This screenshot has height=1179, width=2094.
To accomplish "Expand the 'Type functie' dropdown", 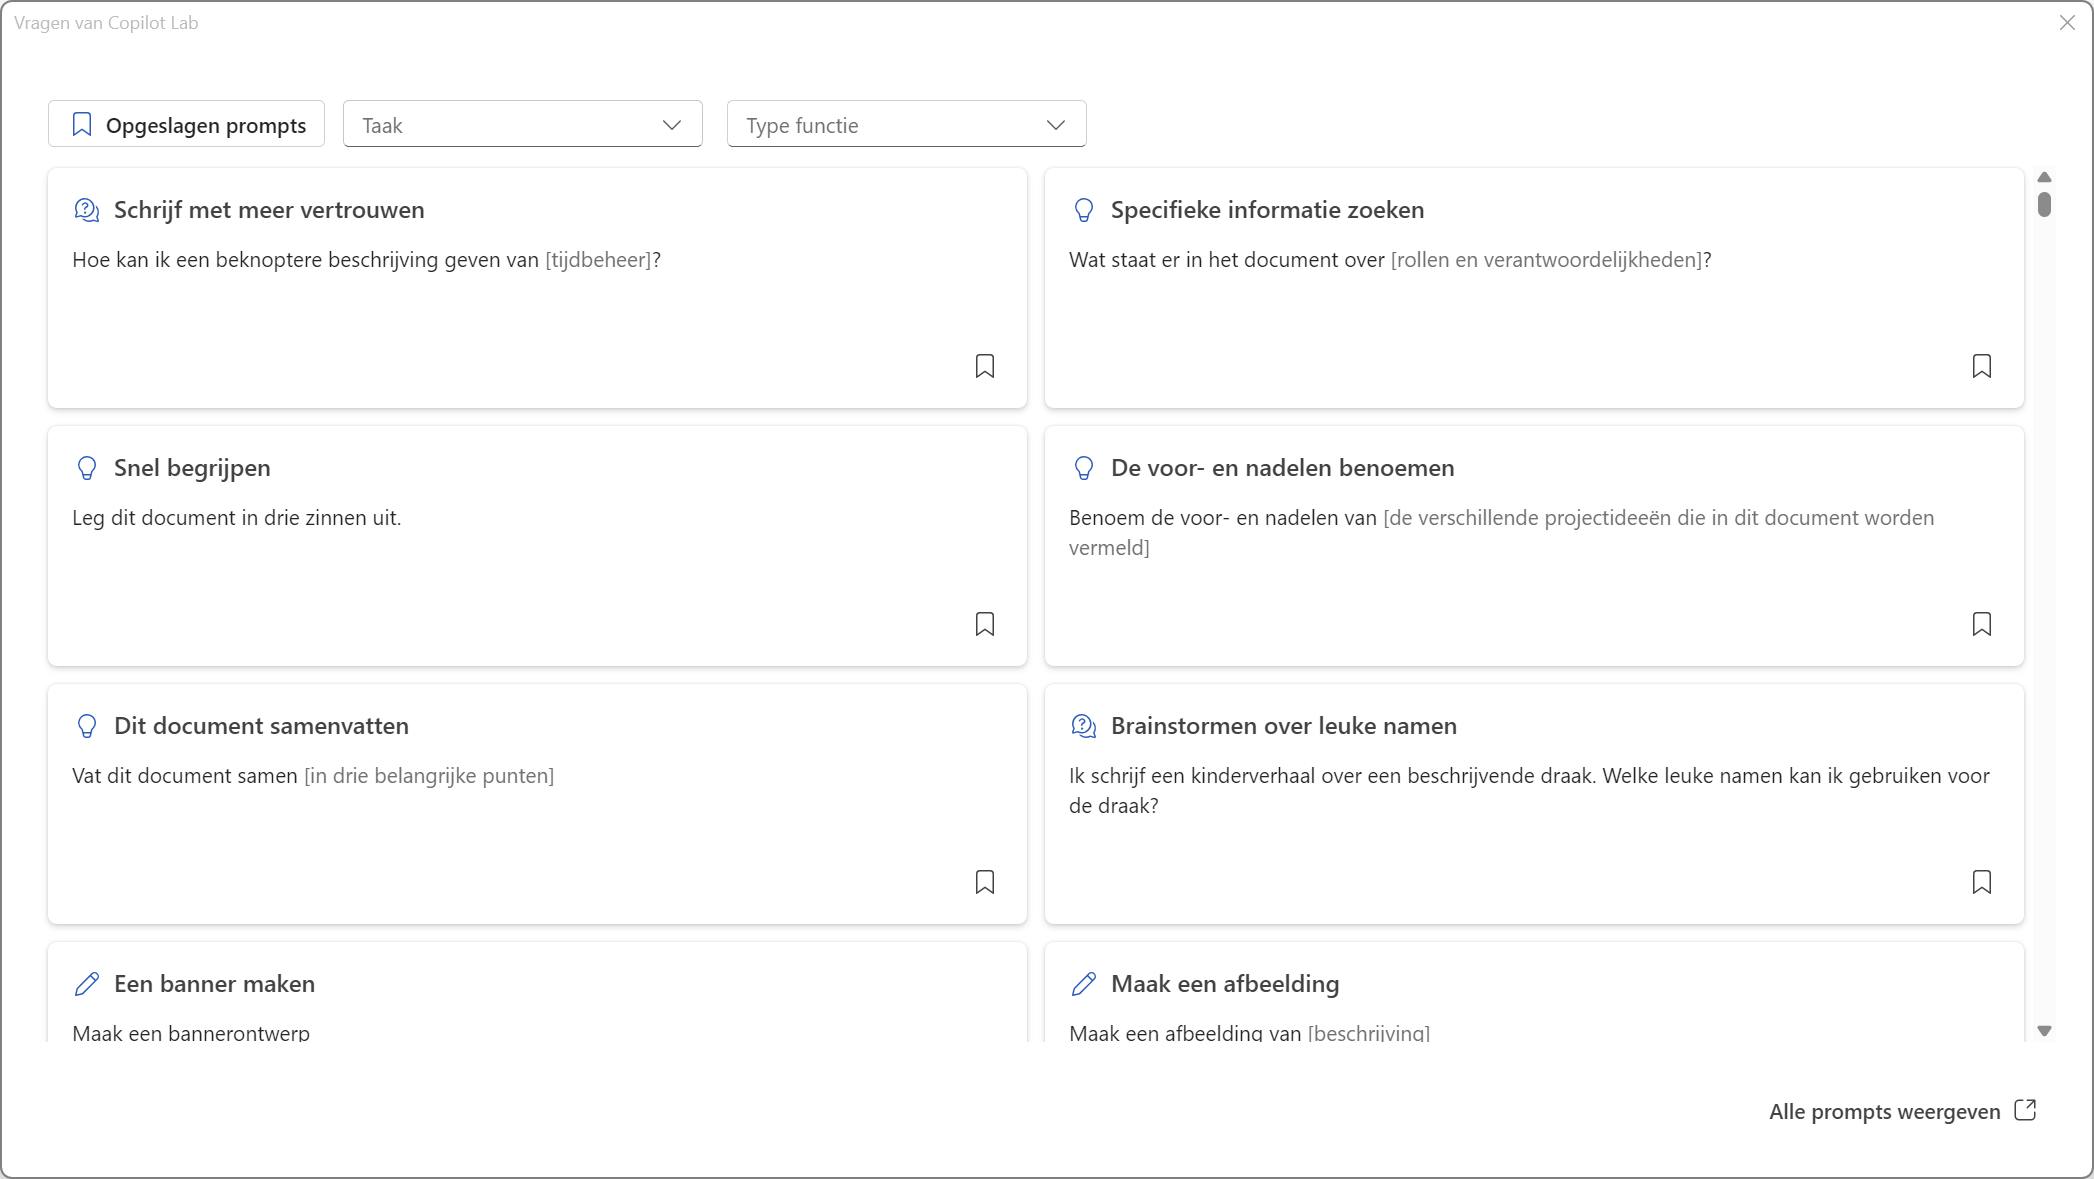I will click(905, 125).
